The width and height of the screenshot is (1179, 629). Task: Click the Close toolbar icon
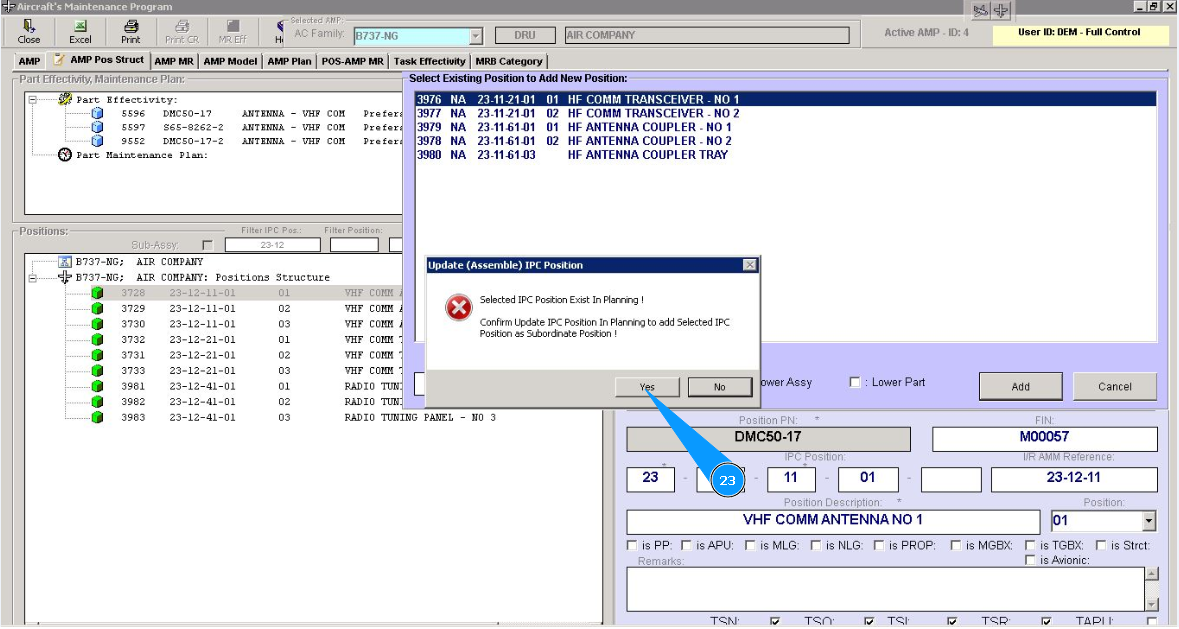pyautogui.click(x=29, y=31)
